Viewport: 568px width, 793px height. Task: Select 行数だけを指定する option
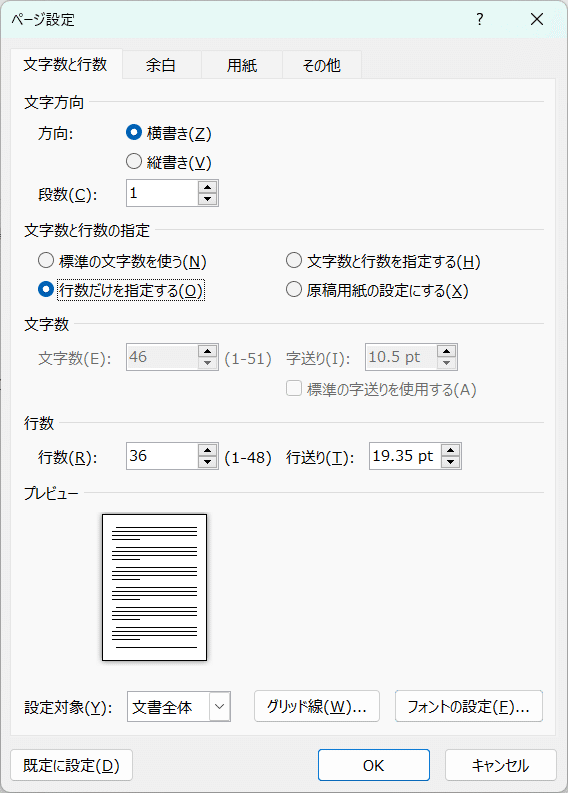pyautogui.click(x=46, y=289)
